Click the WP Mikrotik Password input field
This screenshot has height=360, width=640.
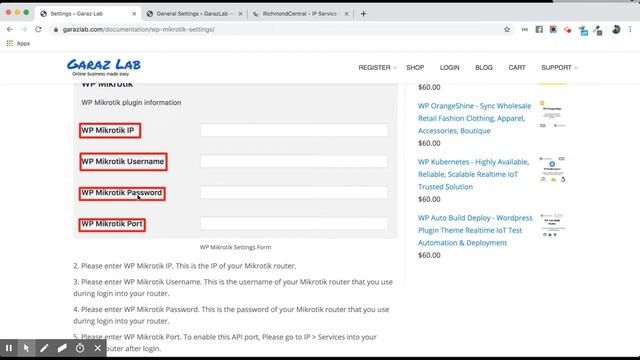(294, 192)
